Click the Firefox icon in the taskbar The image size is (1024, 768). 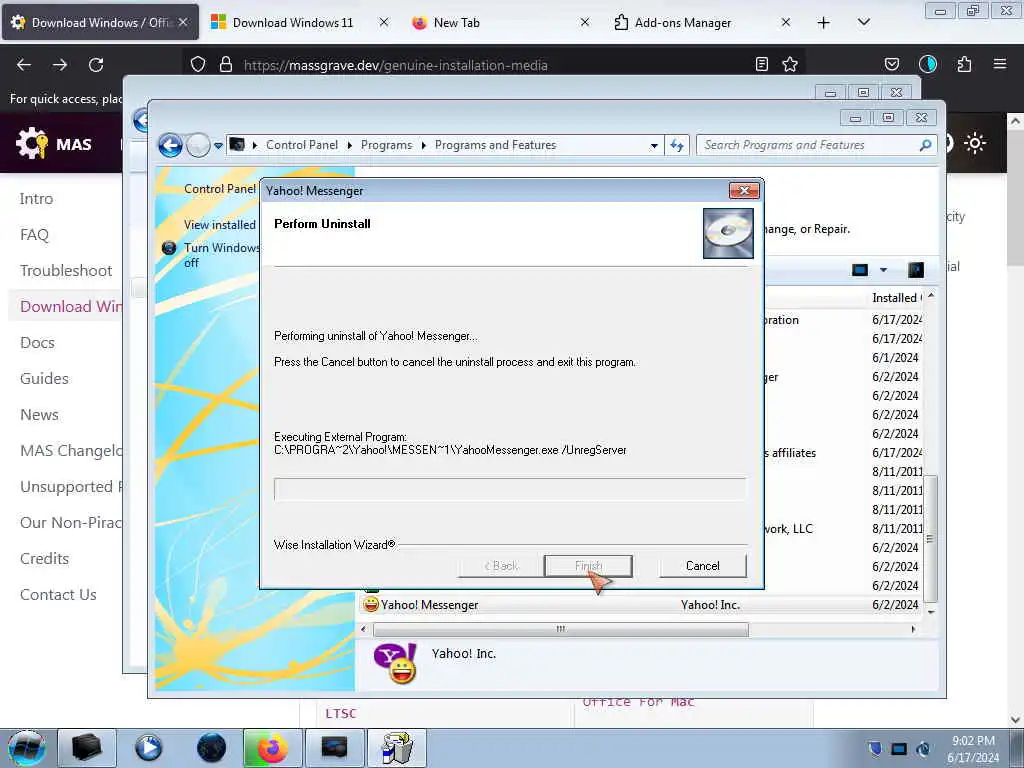pos(272,748)
